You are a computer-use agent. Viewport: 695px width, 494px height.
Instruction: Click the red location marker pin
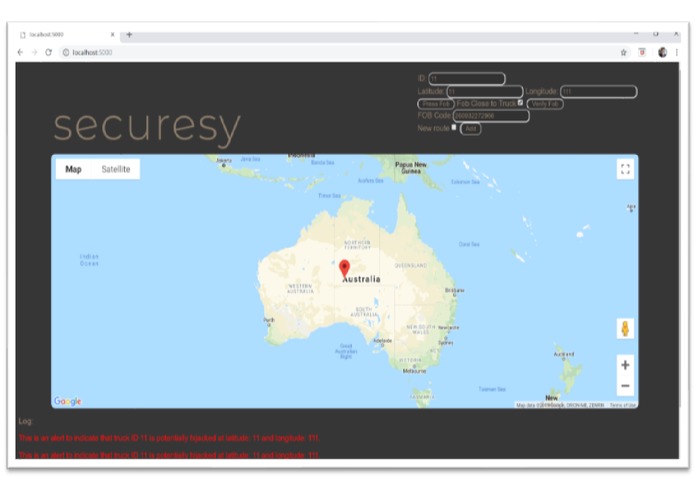tap(344, 268)
